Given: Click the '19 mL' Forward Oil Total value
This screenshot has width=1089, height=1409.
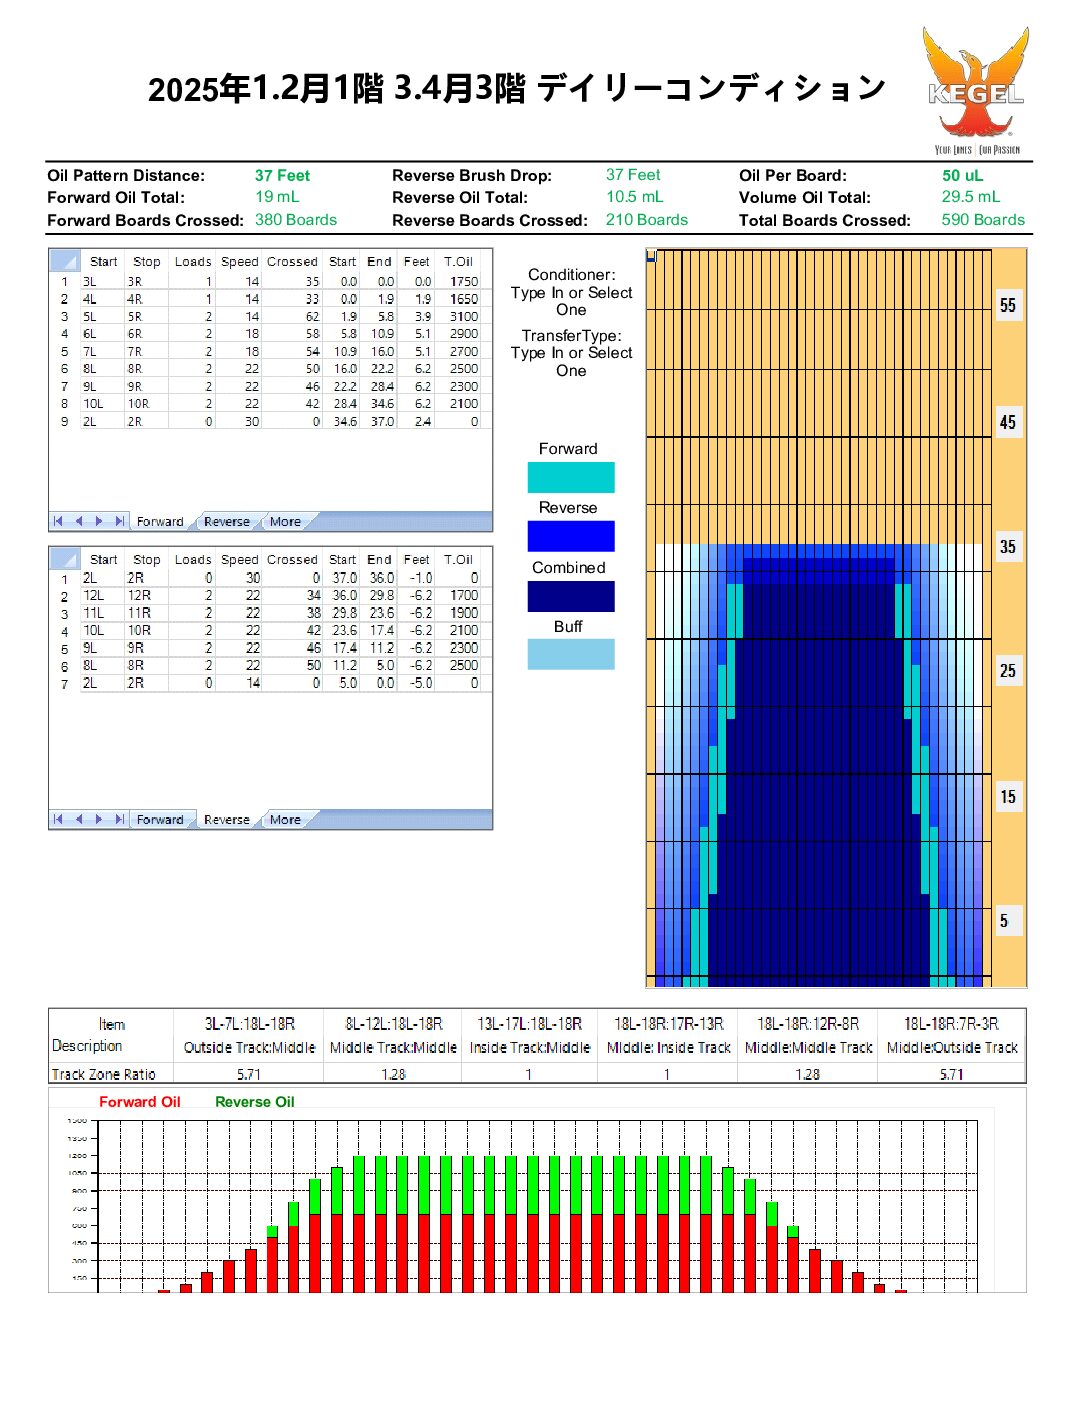Looking at the screenshot, I should pos(277,197).
